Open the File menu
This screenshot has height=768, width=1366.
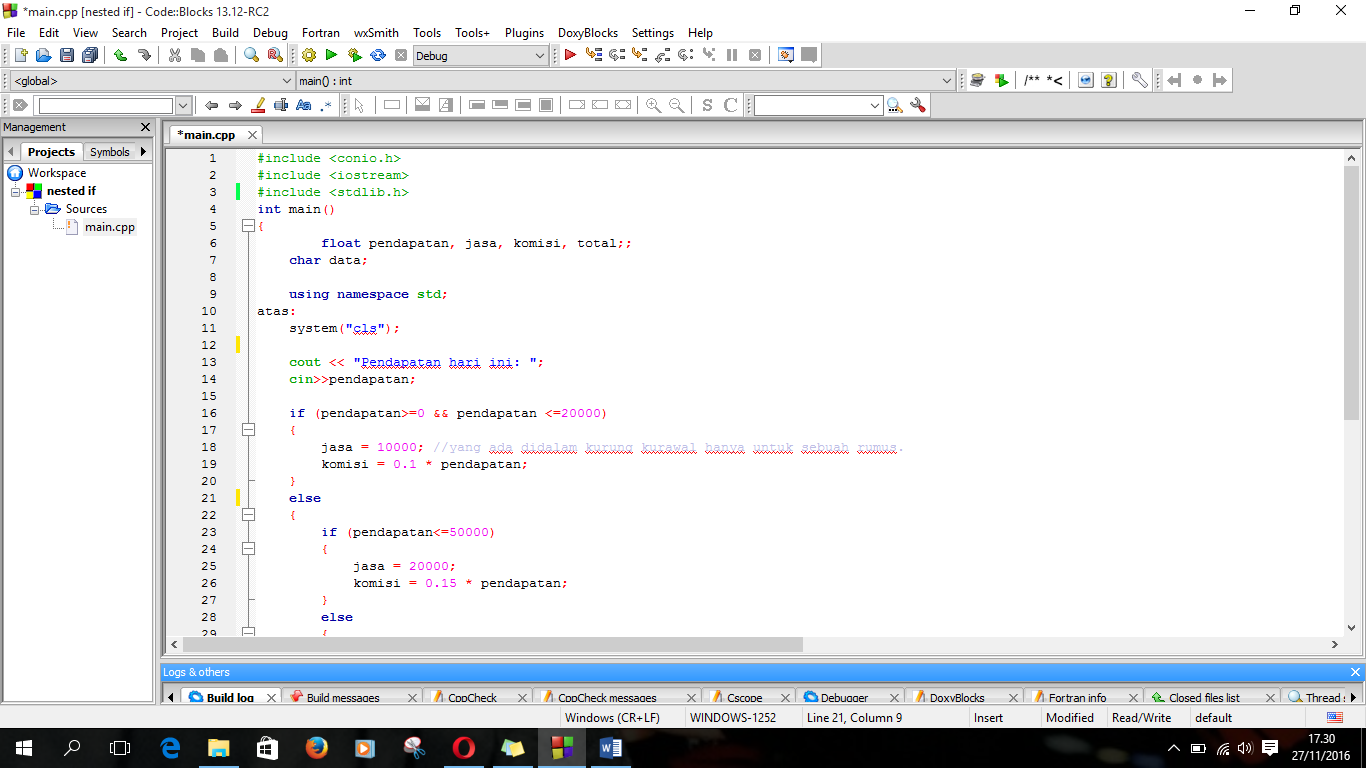[x=16, y=32]
